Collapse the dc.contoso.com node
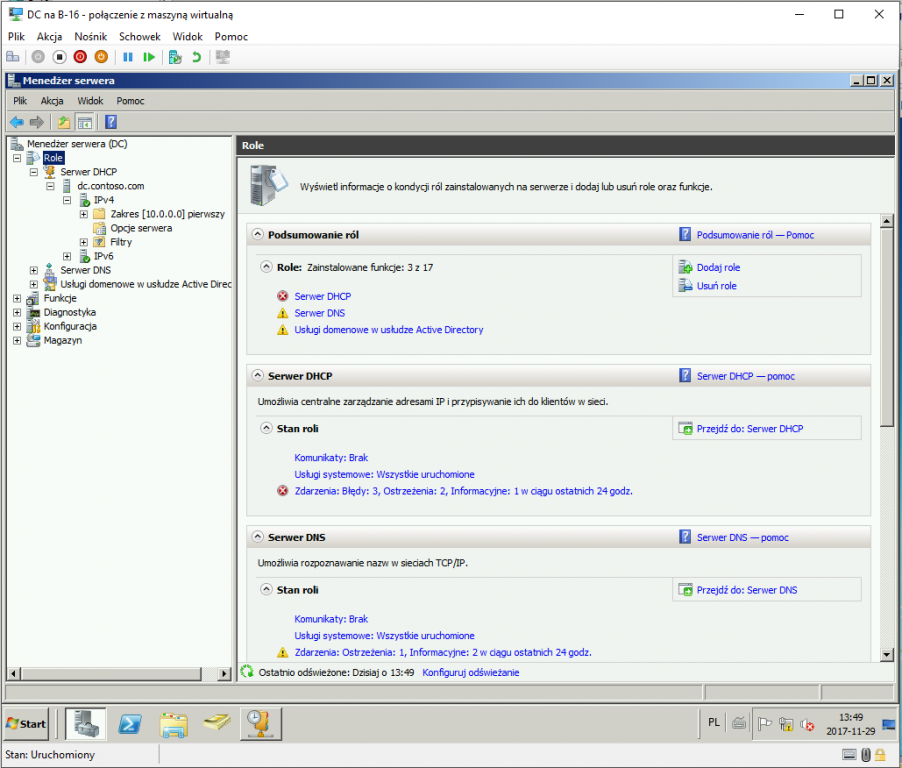The height and width of the screenshot is (768, 902). (x=51, y=186)
